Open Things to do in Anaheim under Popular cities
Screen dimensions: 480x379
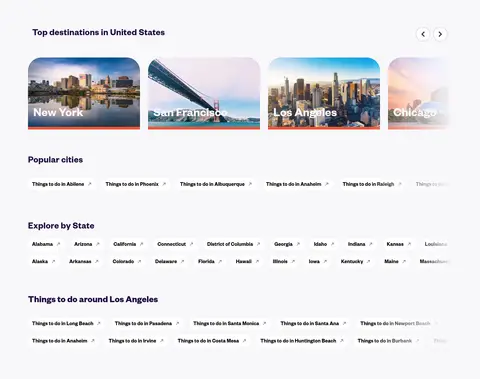297,184
